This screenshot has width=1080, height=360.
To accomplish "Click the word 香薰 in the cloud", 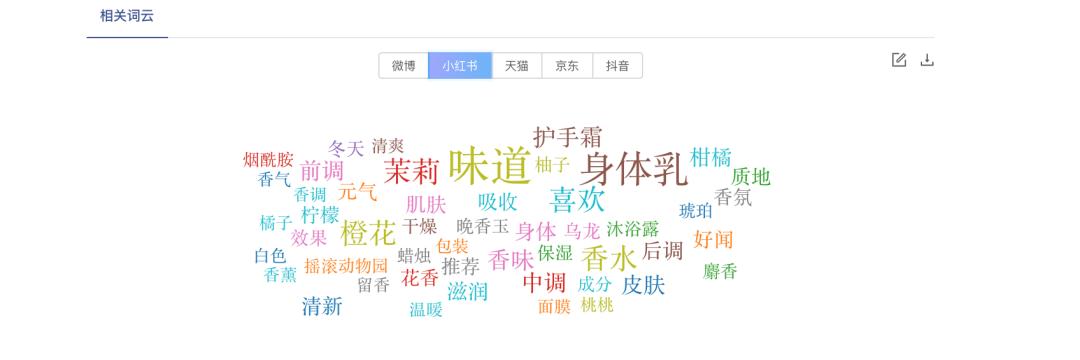I will [x=280, y=275].
